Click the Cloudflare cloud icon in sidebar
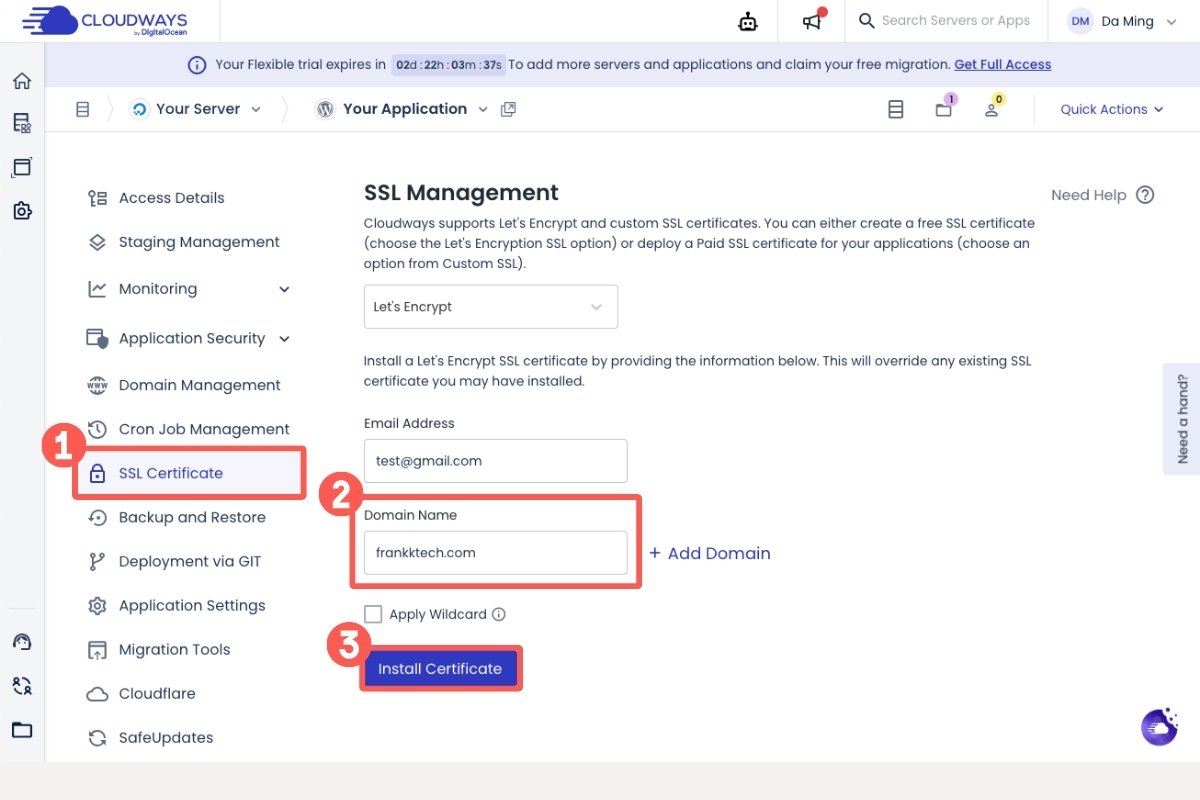The image size is (1200, 800). coord(97,694)
